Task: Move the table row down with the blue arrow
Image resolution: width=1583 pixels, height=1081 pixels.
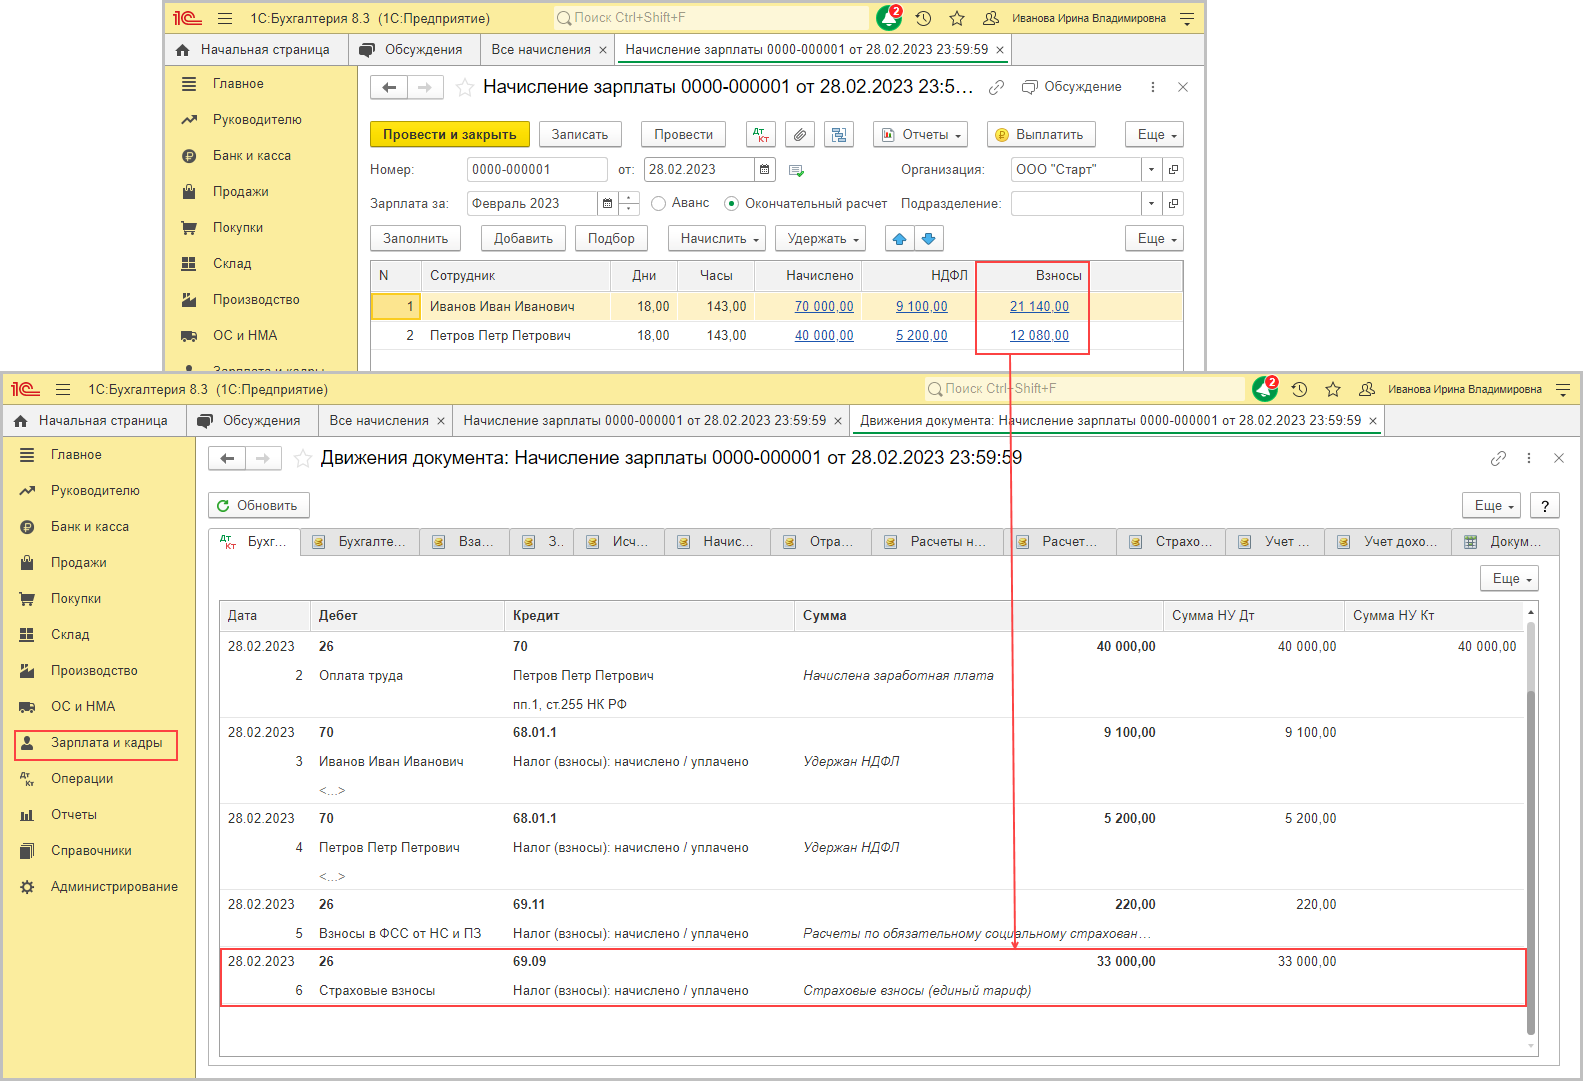Action: (x=929, y=239)
